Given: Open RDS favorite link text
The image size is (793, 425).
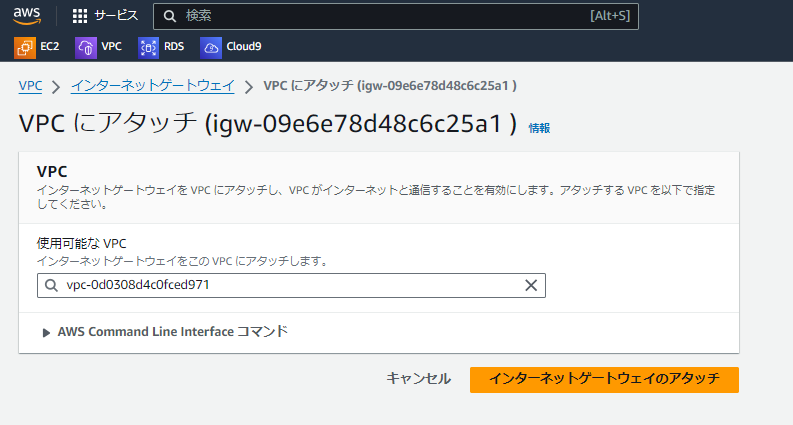Looking at the screenshot, I should pyautogui.click(x=174, y=47).
